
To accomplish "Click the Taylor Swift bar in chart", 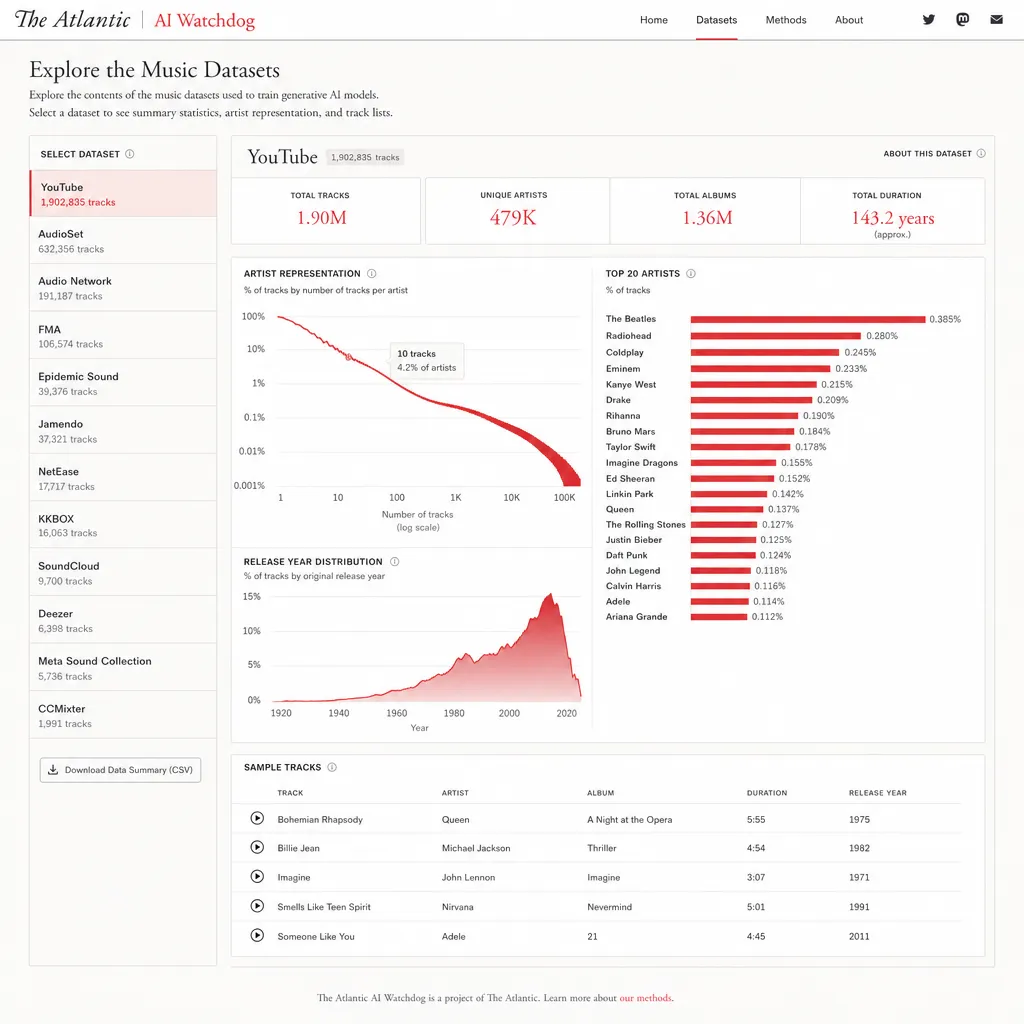I will 741,447.
